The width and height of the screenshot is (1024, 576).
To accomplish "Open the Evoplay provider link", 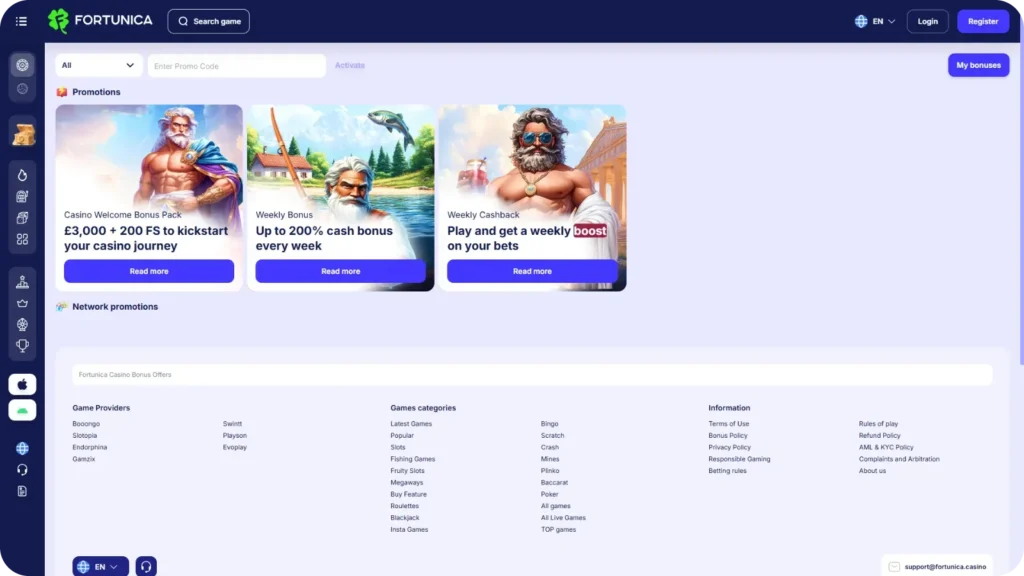I will (x=234, y=447).
